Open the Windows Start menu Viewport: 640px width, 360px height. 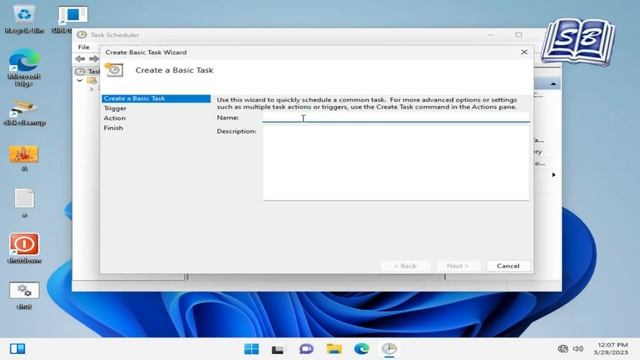pyautogui.click(x=251, y=349)
